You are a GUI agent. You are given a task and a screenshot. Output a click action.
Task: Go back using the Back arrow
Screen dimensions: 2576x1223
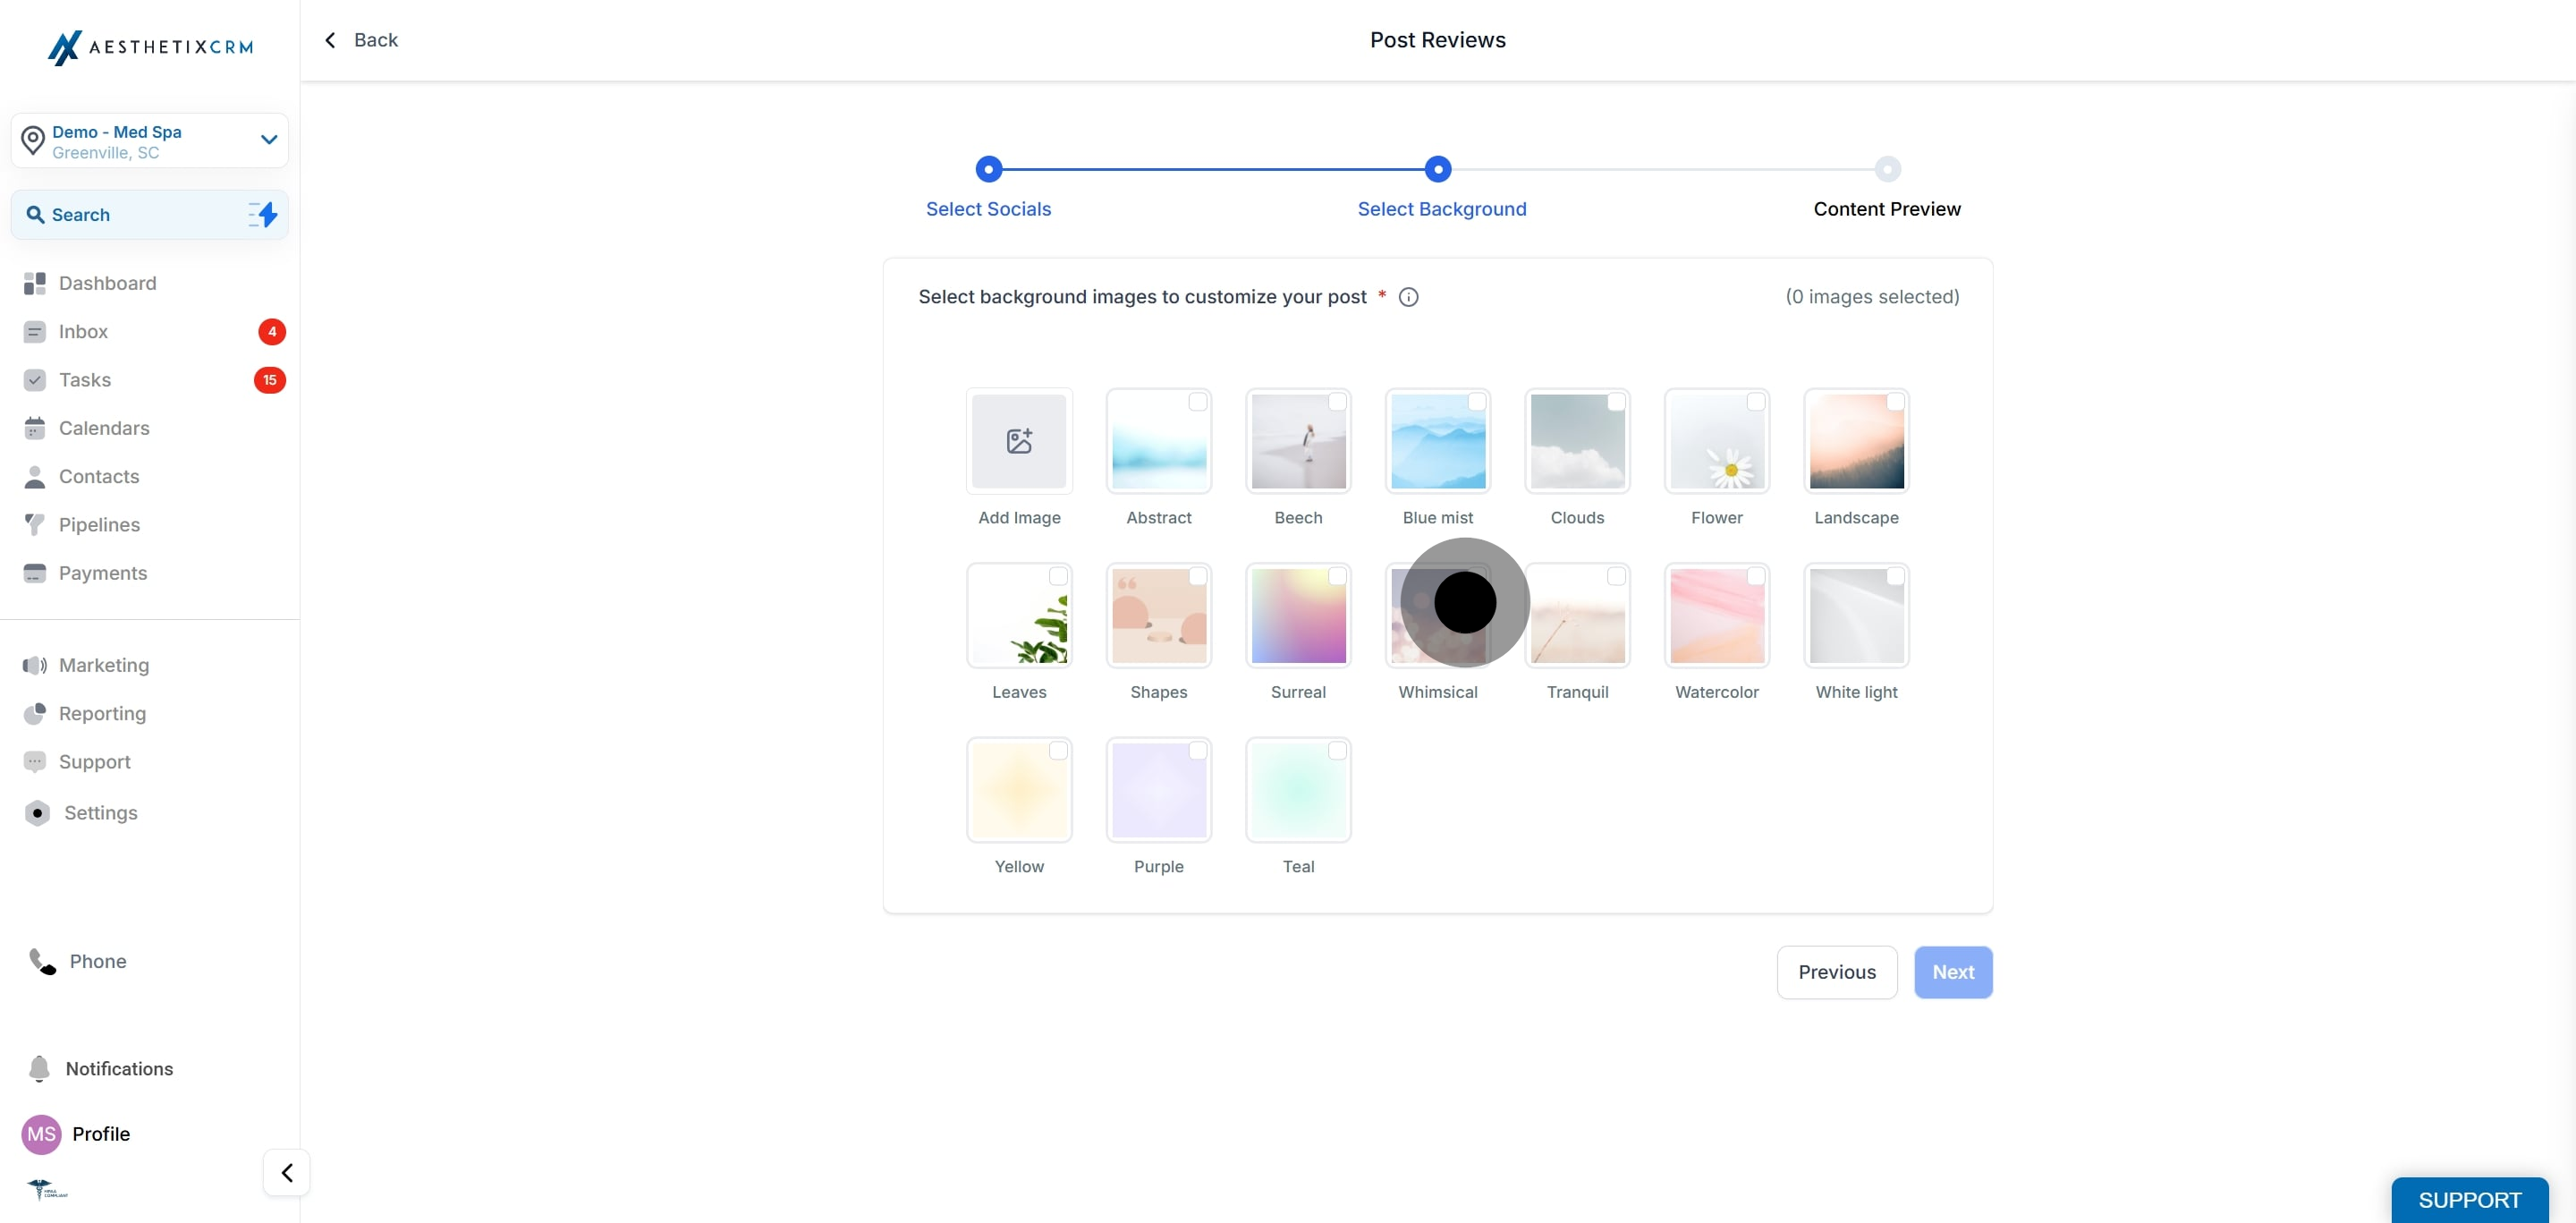361,40
